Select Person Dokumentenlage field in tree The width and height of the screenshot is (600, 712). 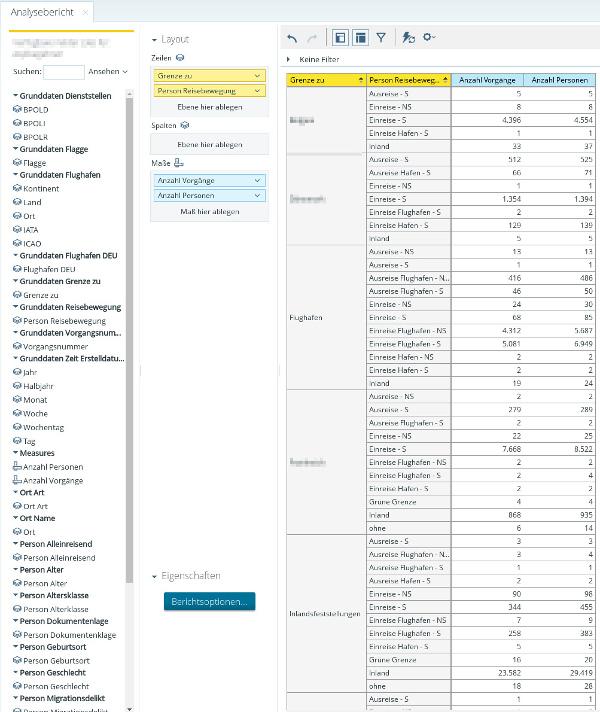(x=69, y=635)
